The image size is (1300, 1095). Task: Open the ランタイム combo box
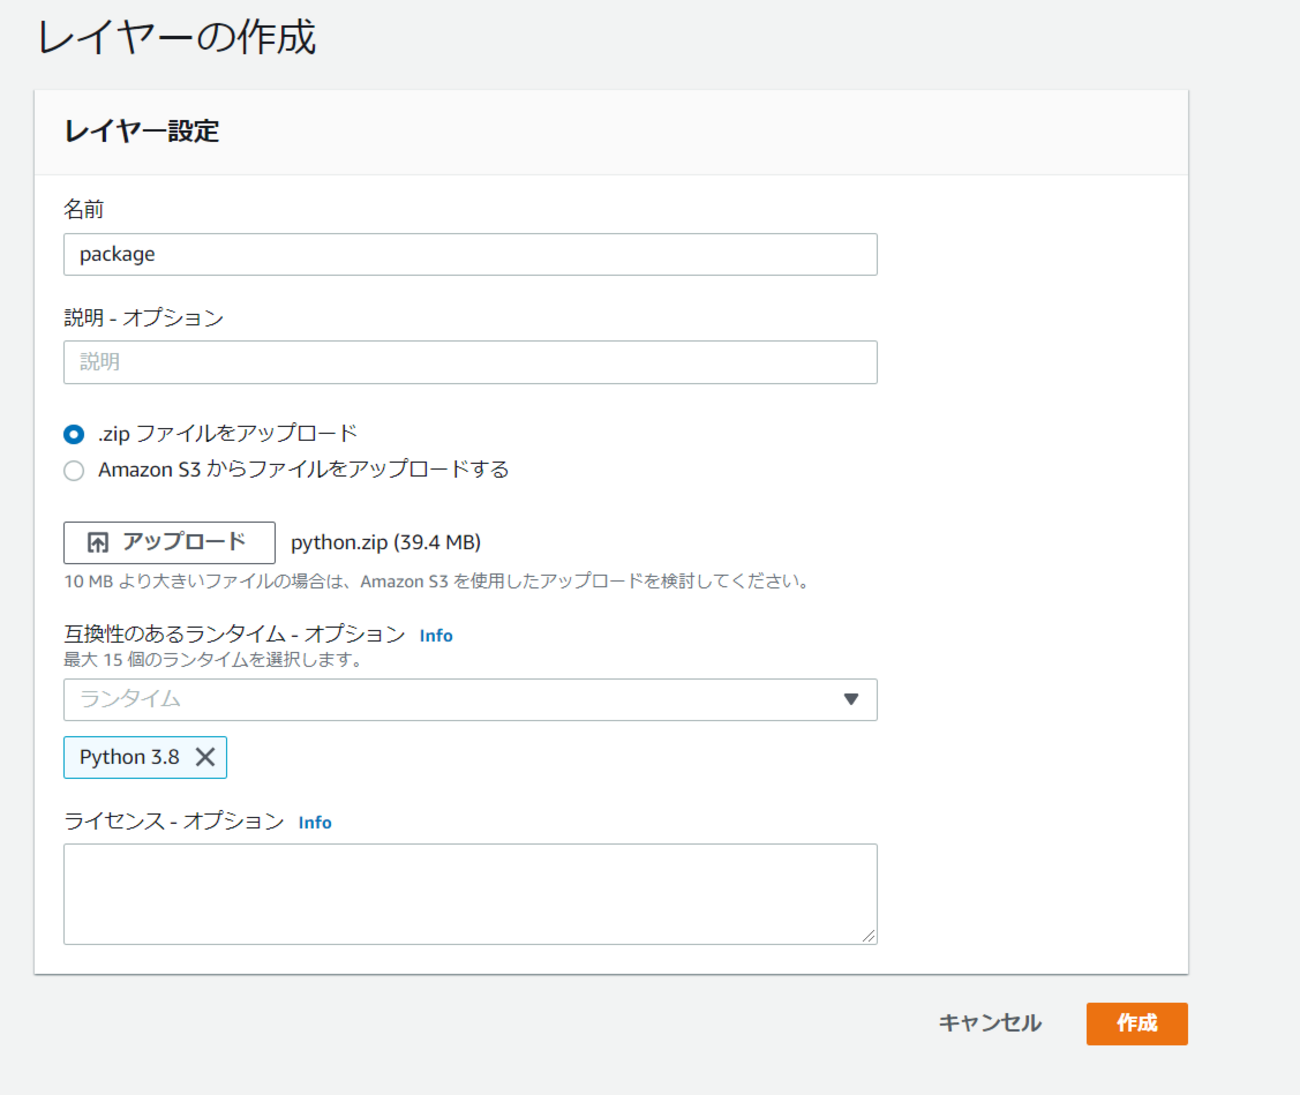(x=450, y=699)
